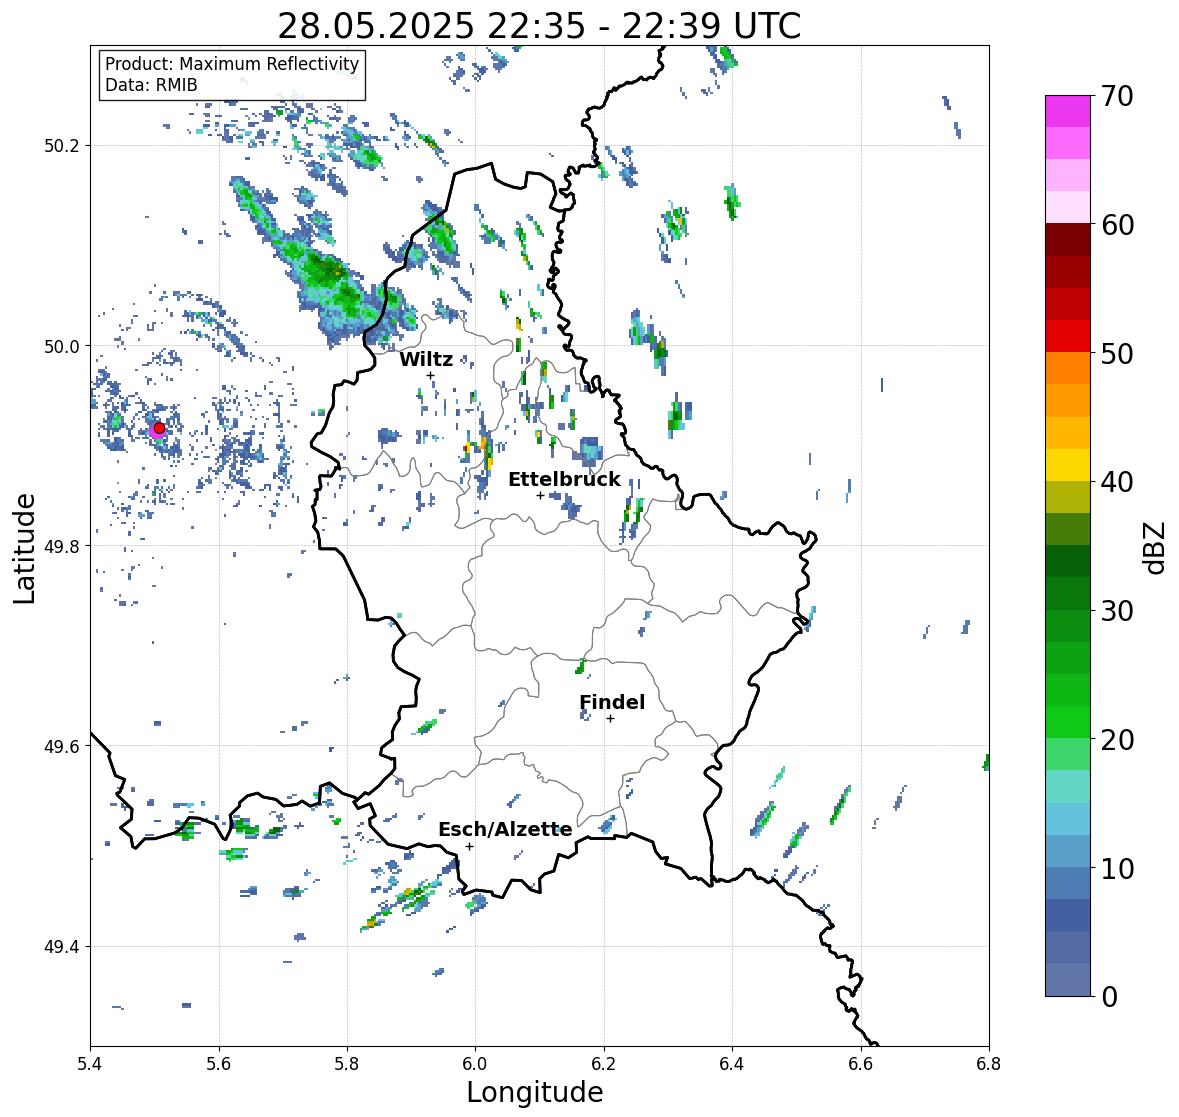Click the plus marker under Wiltz
Image resolution: width=1179 pixels, height=1117 pixels.
(x=430, y=375)
